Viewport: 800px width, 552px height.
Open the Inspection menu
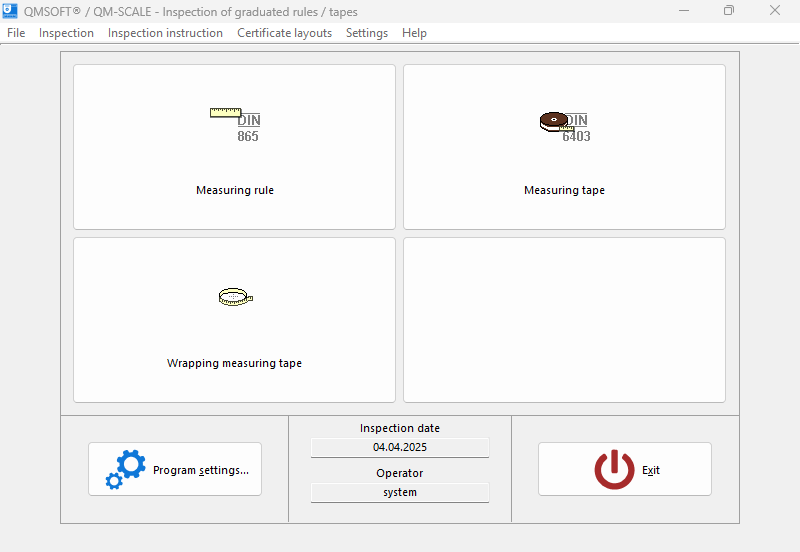[66, 33]
